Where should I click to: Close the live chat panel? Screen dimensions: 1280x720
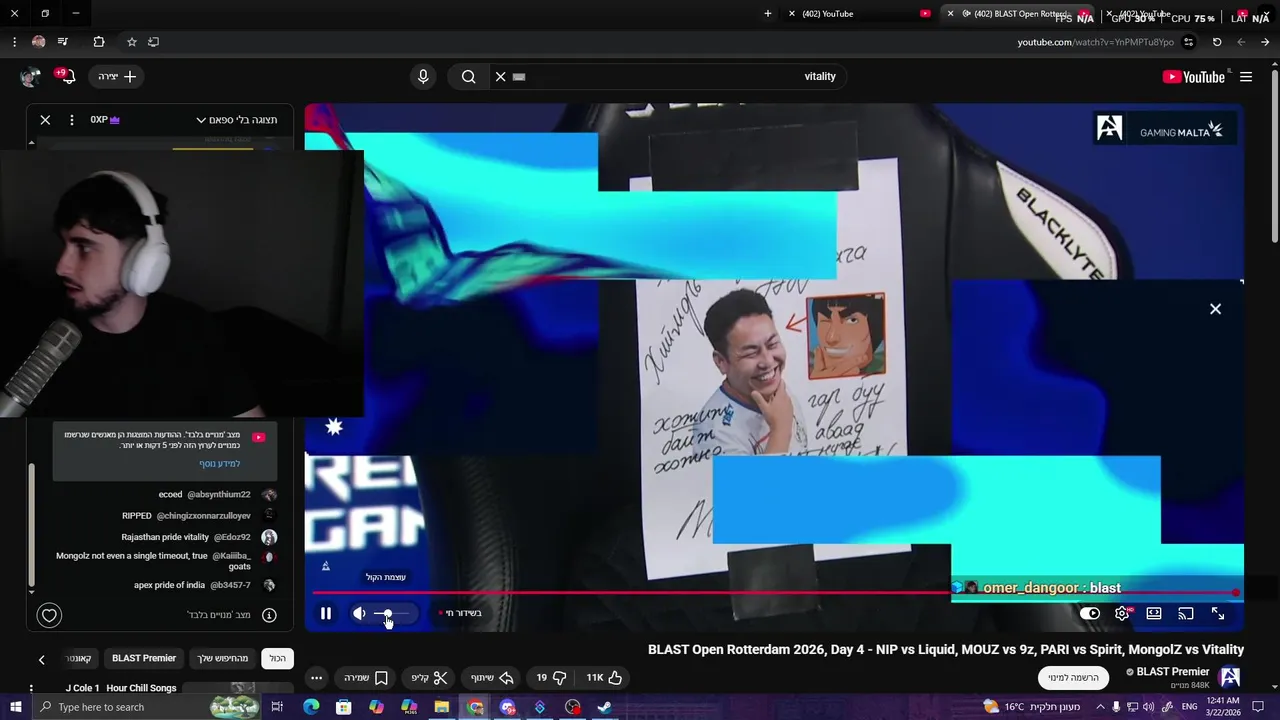click(45, 120)
